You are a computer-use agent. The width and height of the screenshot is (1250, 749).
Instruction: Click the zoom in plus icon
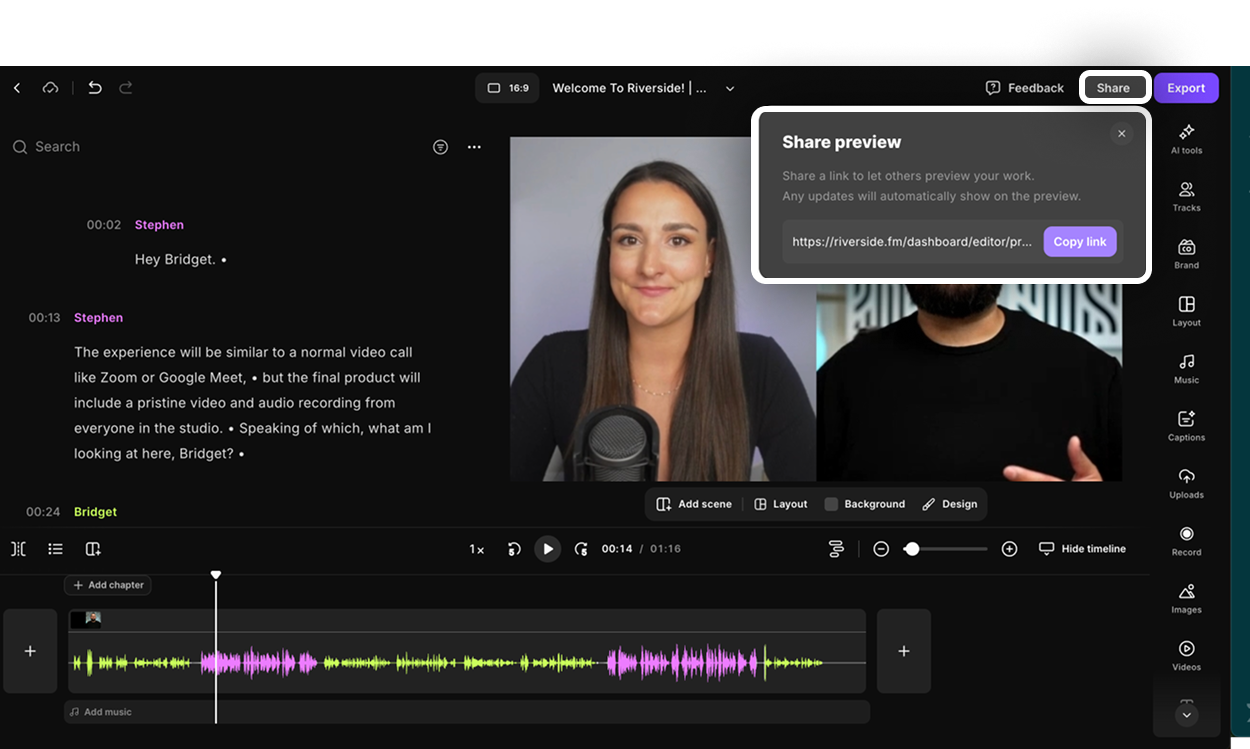(x=1009, y=549)
